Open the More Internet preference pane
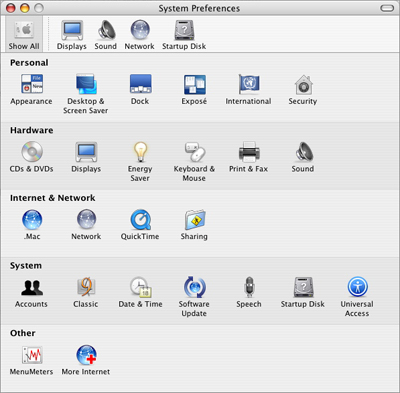 click(86, 360)
